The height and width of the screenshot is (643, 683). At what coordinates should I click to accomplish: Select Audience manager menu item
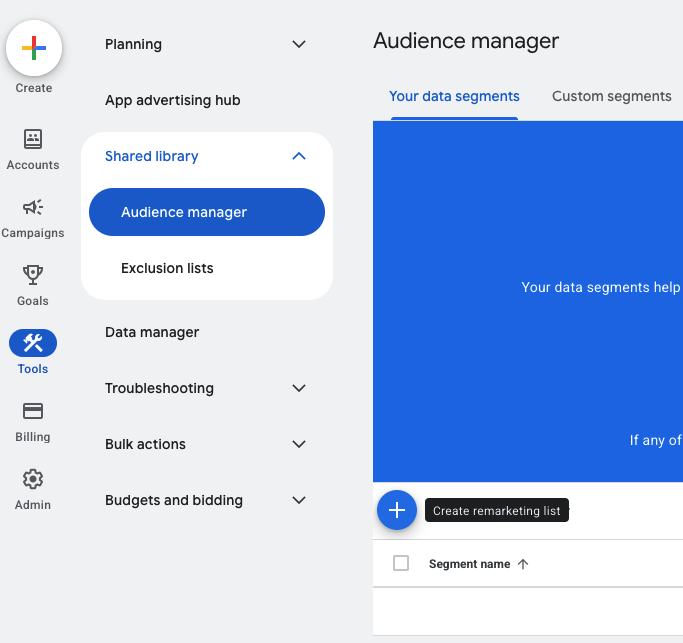(207, 212)
